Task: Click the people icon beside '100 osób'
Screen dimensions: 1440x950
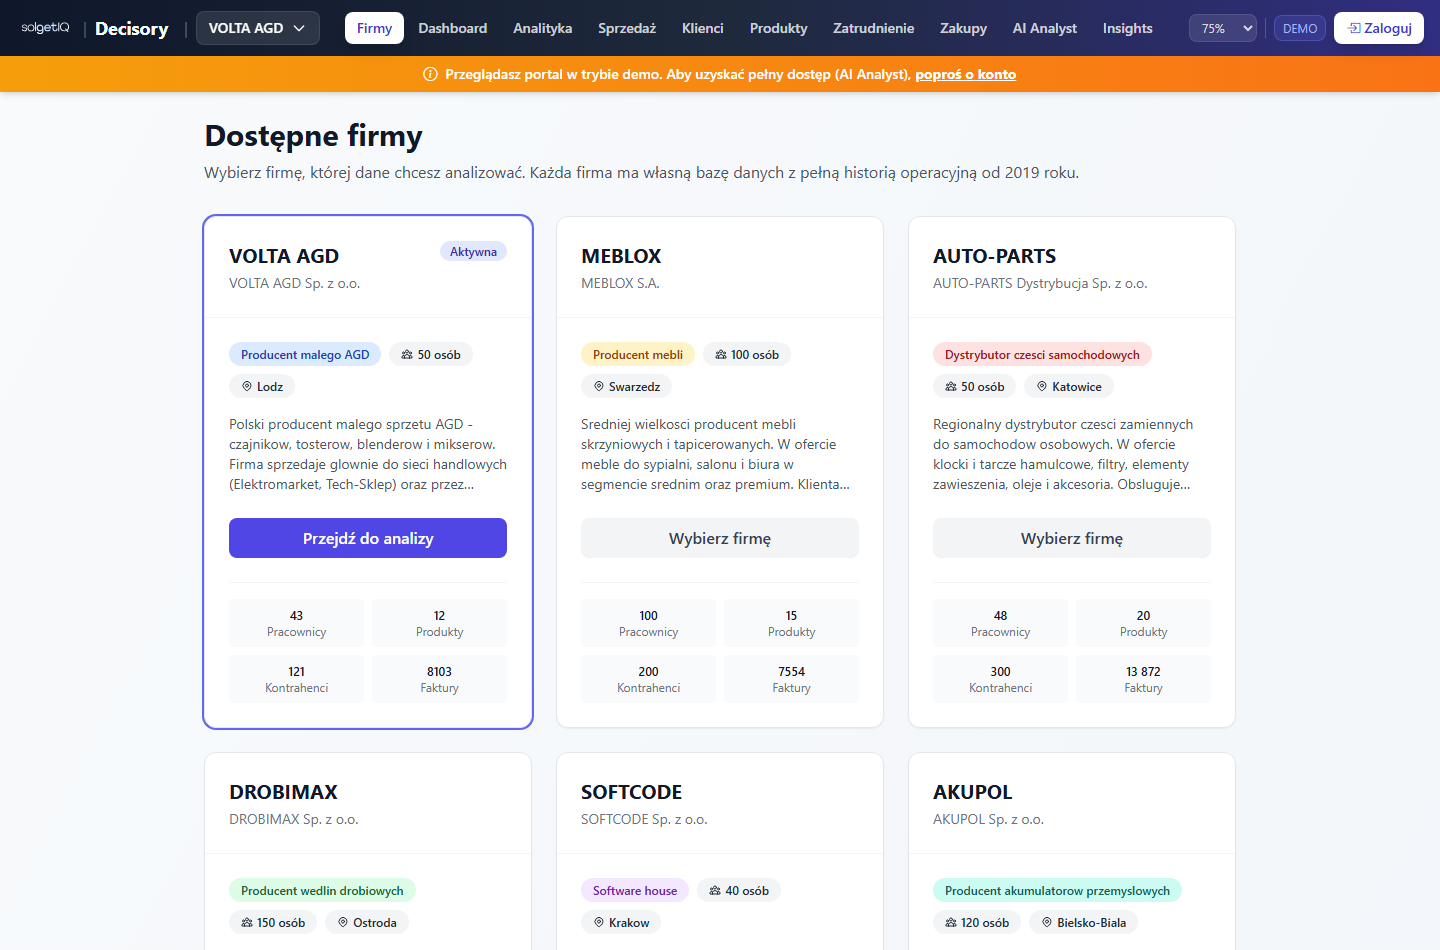Action: coord(721,355)
